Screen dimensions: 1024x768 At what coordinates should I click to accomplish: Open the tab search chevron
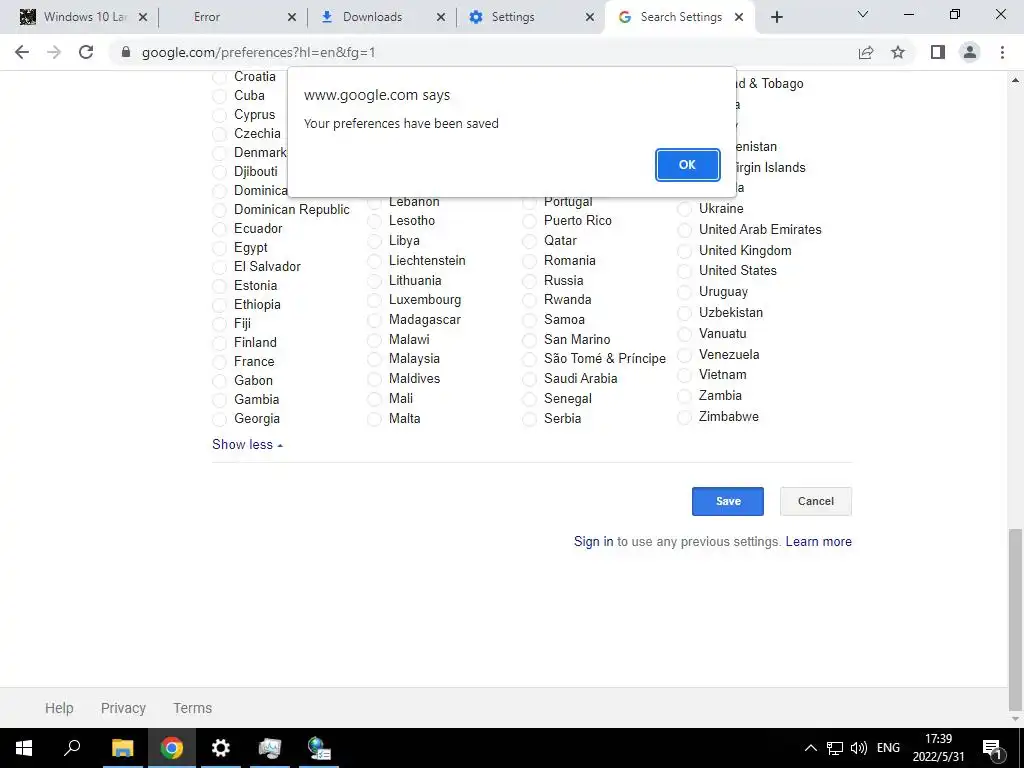coord(863,14)
